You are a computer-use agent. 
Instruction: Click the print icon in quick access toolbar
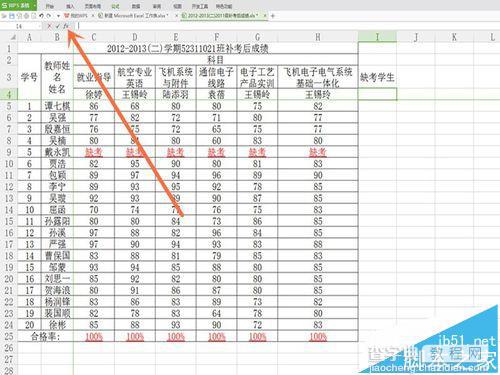[x=26, y=16]
